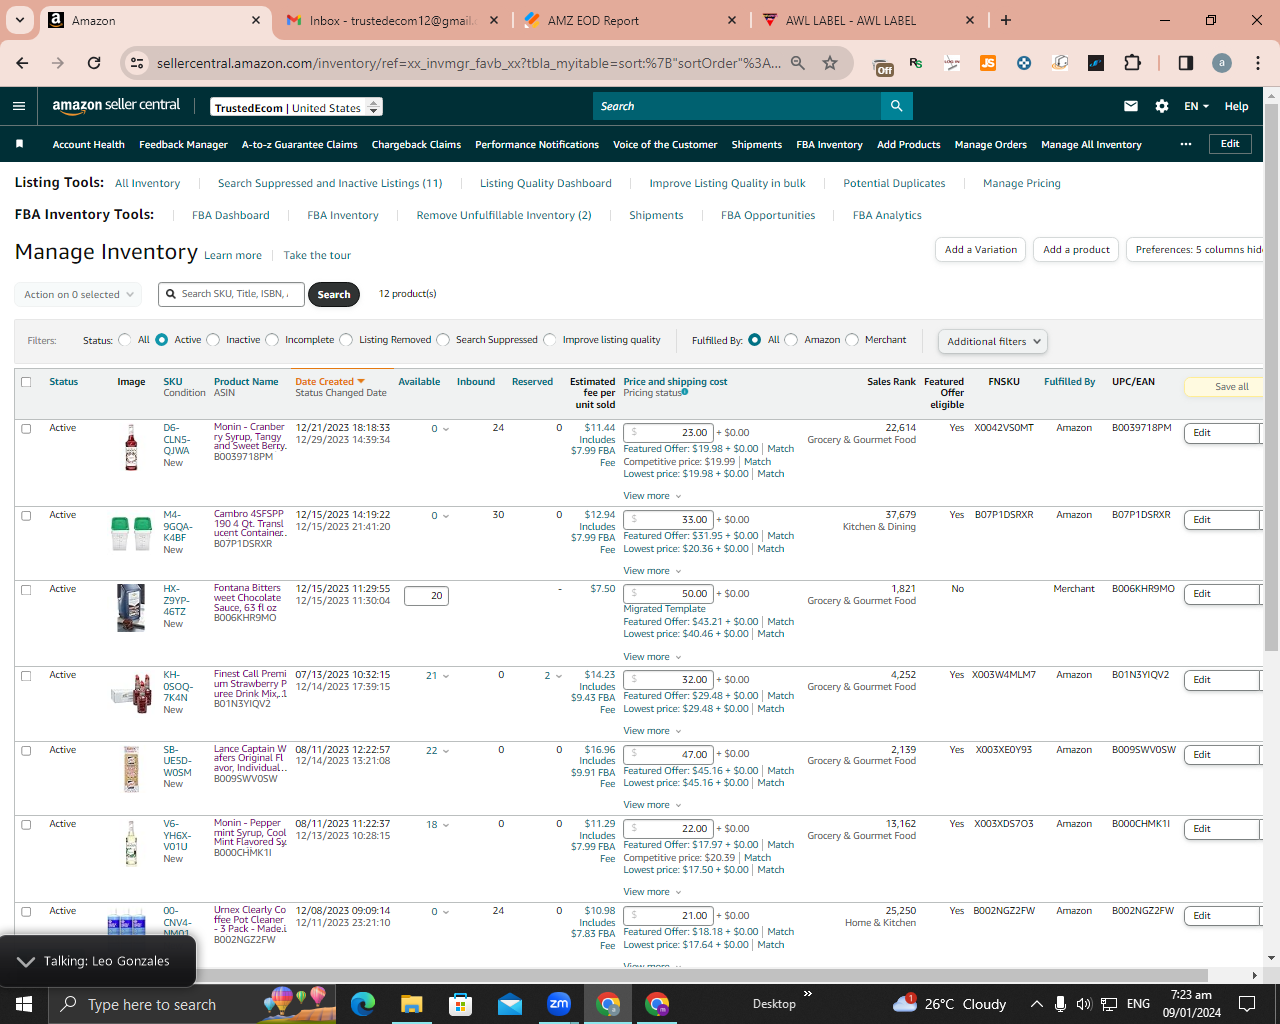
Task: Click the Amazon Seller Central logo
Action: [116, 106]
